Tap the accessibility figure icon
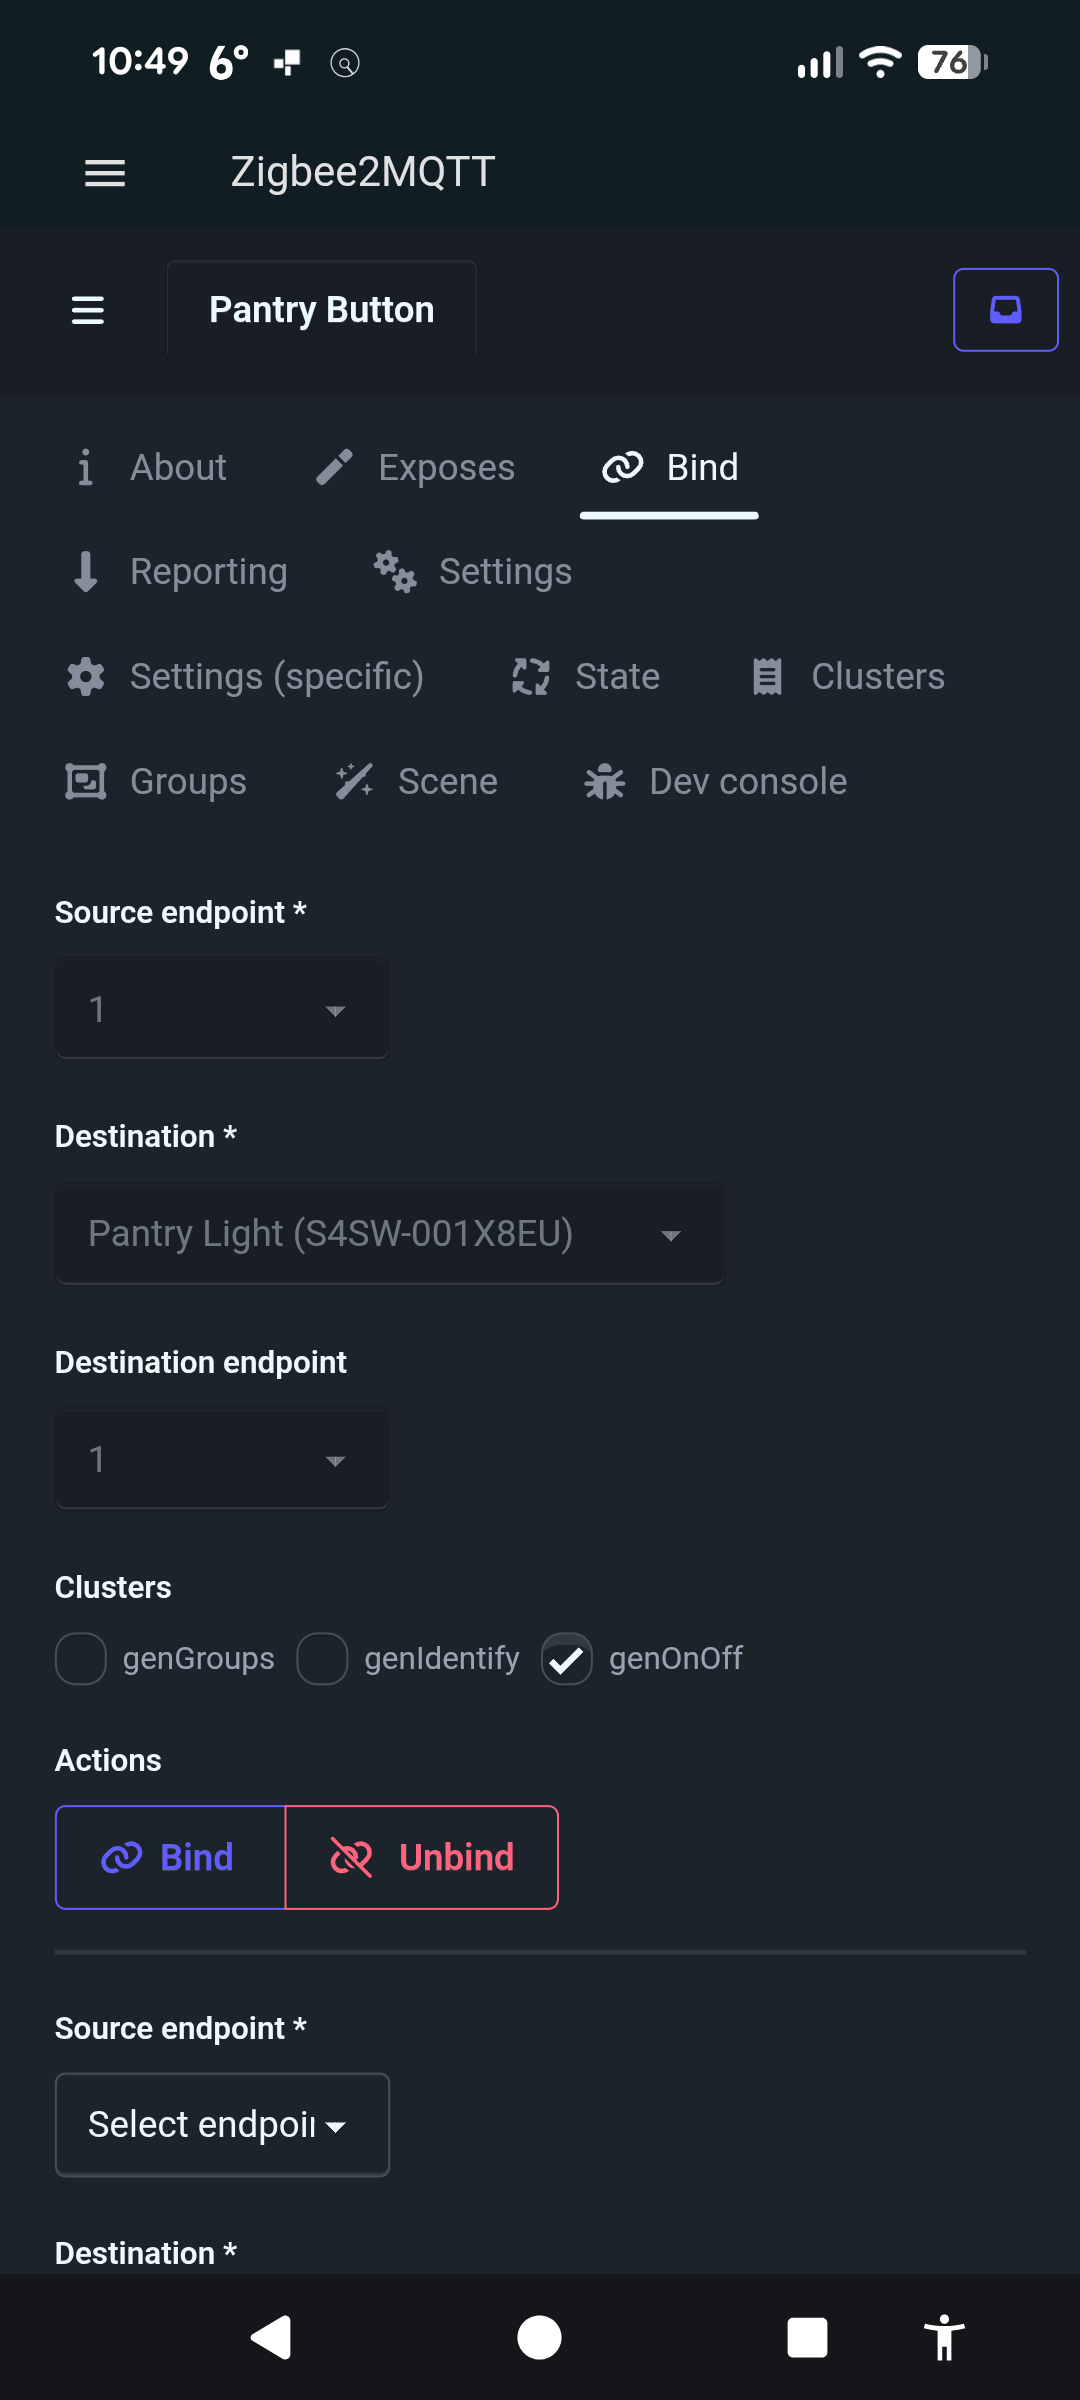 (943, 2337)
